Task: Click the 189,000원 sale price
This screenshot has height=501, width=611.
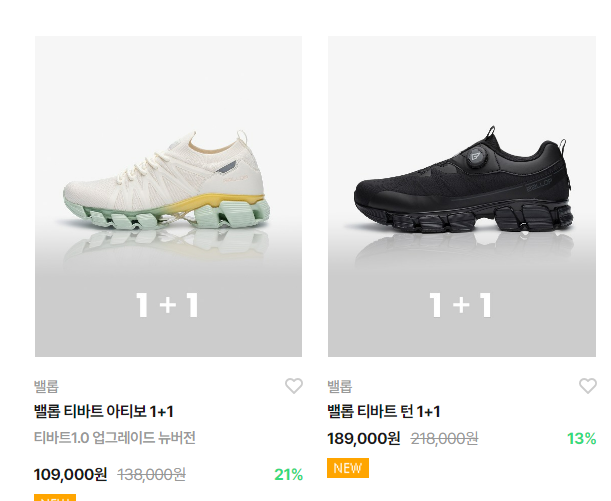Action: (363, 438)
